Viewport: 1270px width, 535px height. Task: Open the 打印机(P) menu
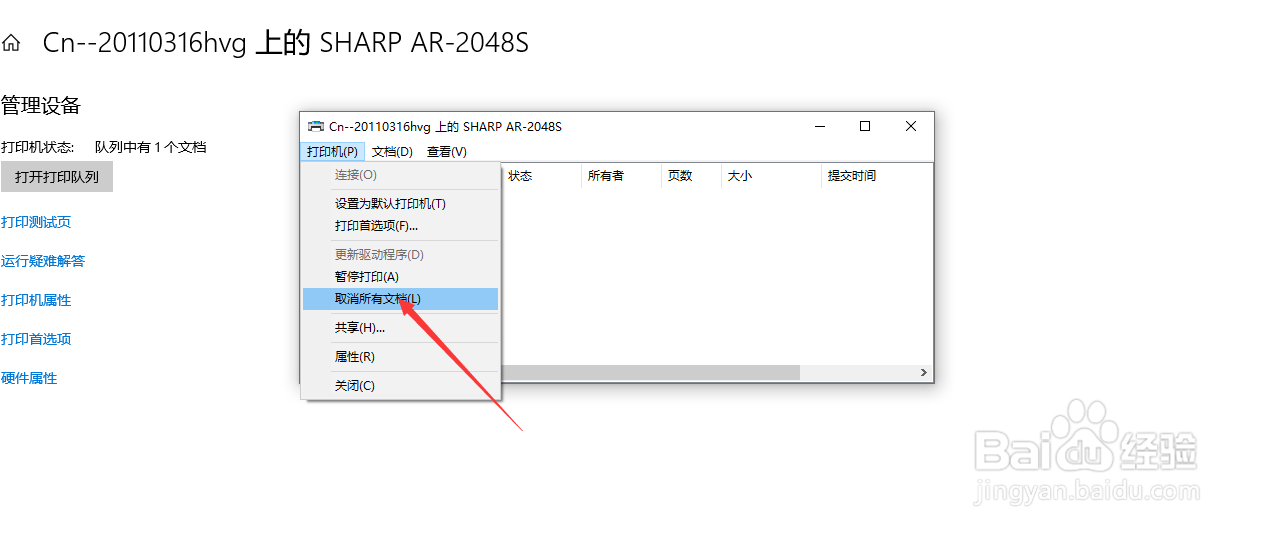click(332, 152)
